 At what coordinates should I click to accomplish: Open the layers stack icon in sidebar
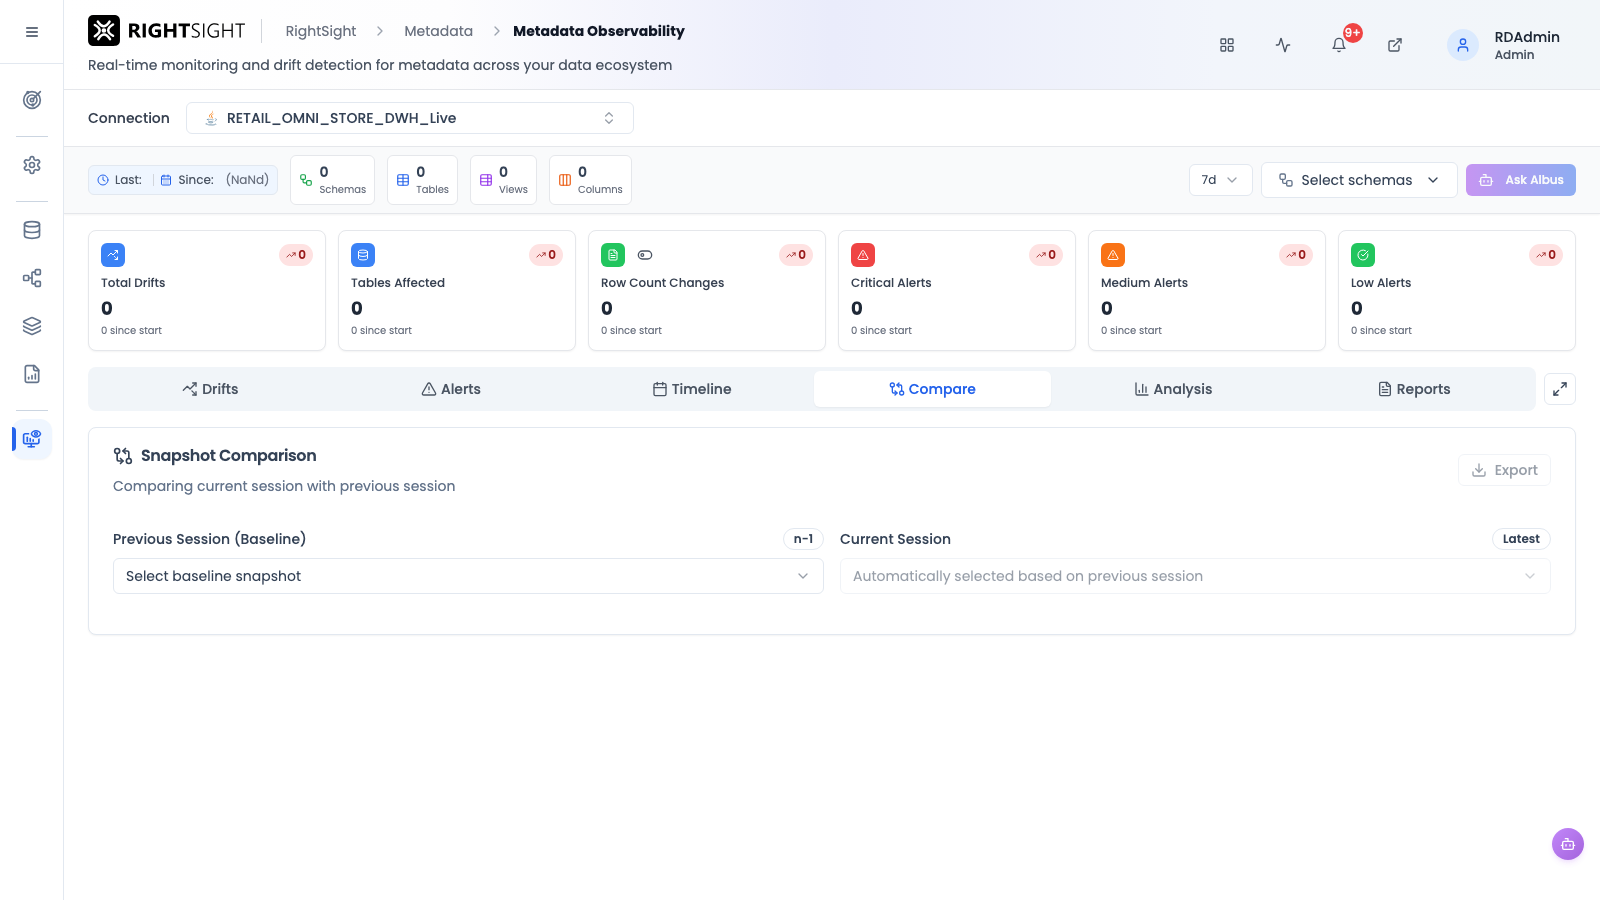tap(32, 326)
